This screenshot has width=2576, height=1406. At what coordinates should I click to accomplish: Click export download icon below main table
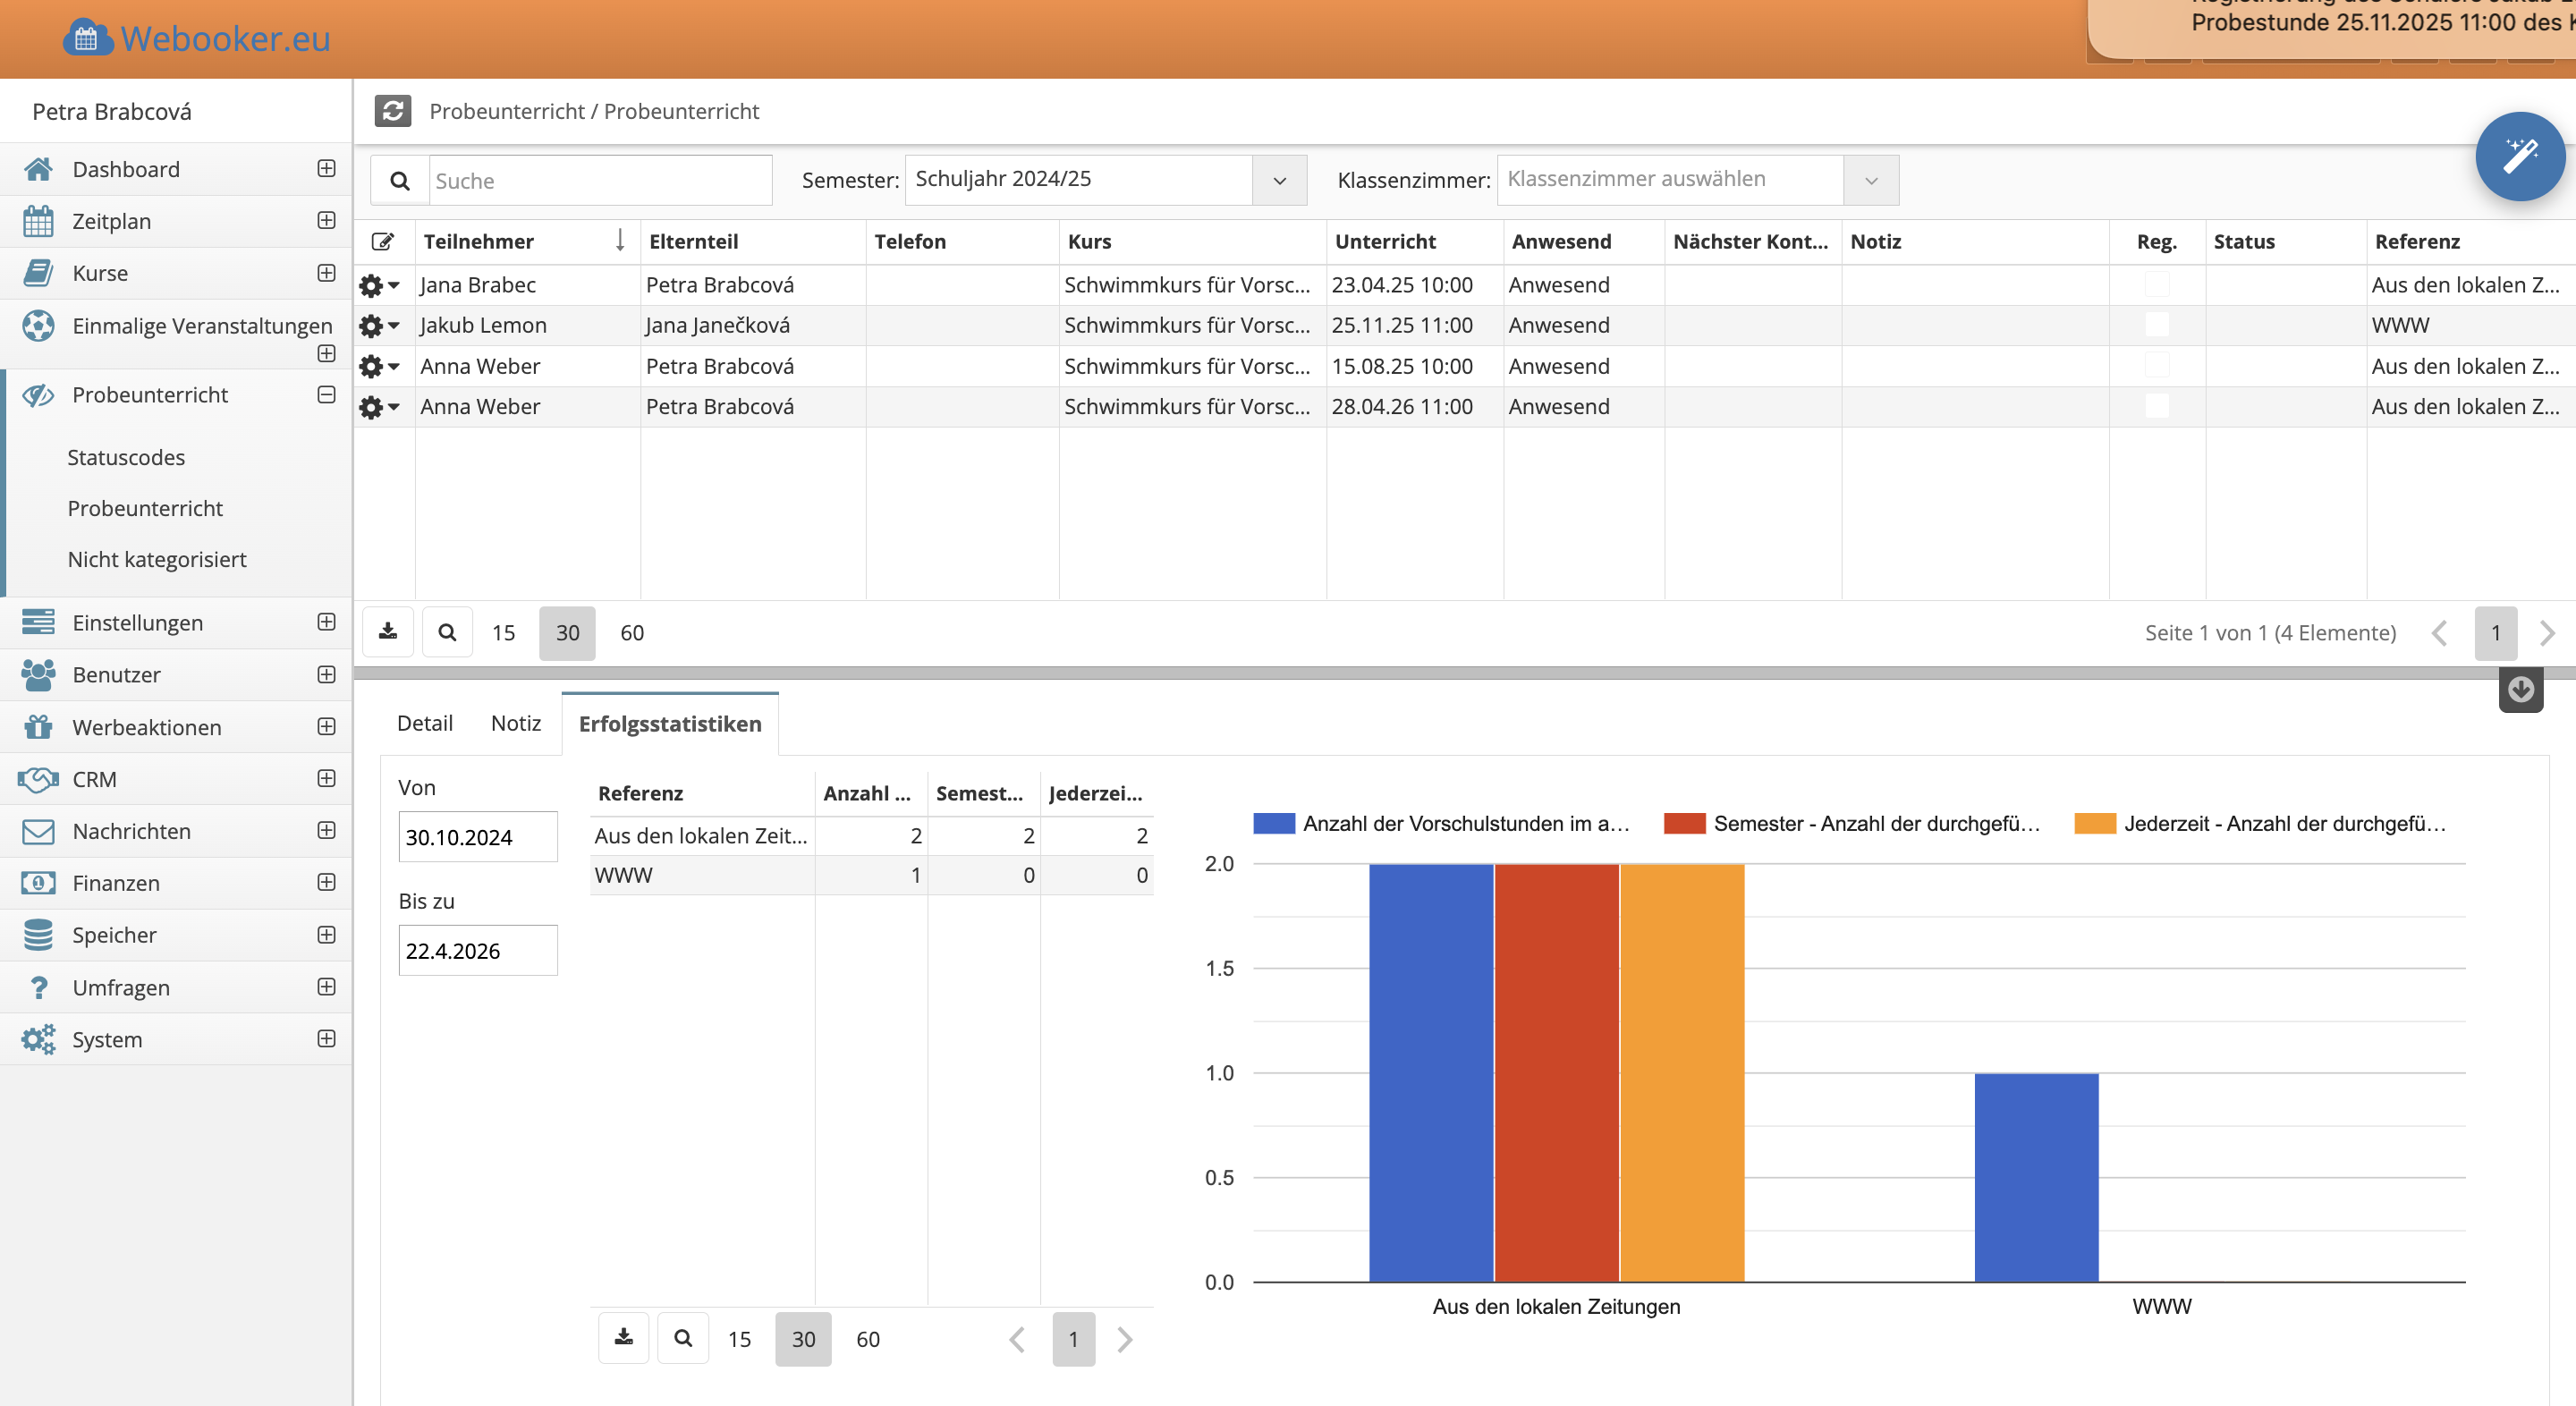388,632
